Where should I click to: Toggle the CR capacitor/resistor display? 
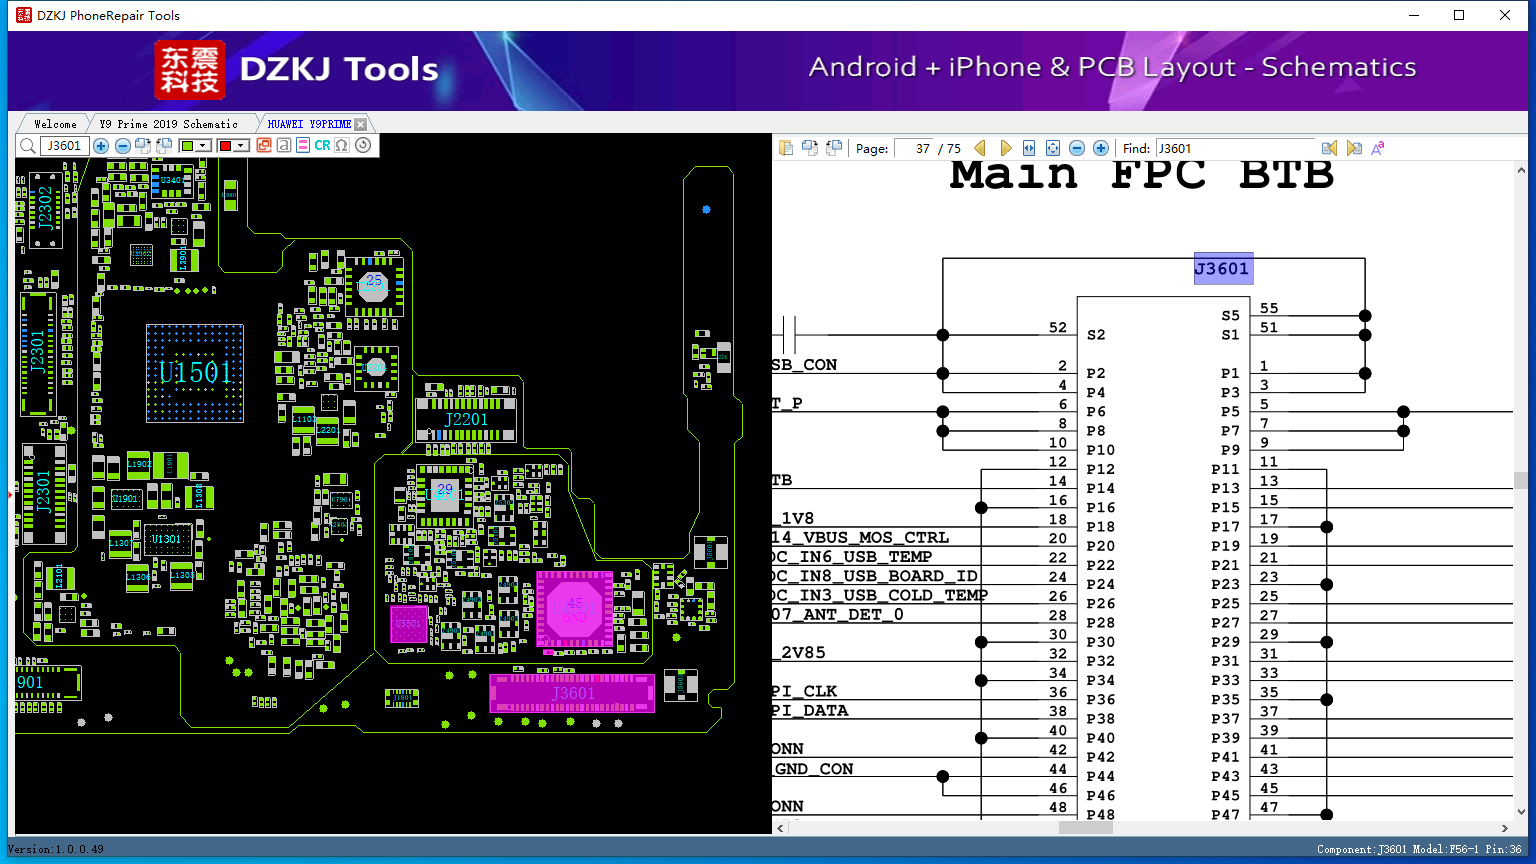tap(322, 146)
